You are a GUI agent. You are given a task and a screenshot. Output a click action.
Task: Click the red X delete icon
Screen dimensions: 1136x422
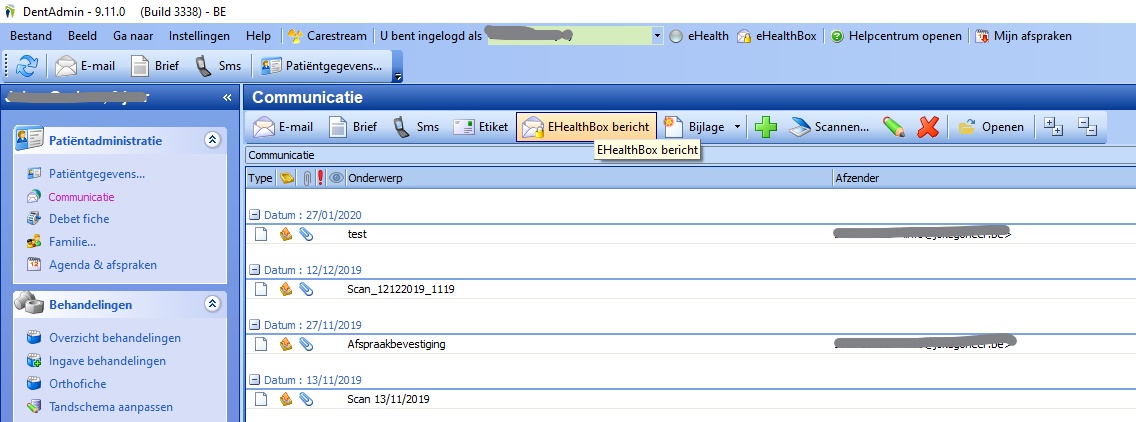[x=929, y=127]
